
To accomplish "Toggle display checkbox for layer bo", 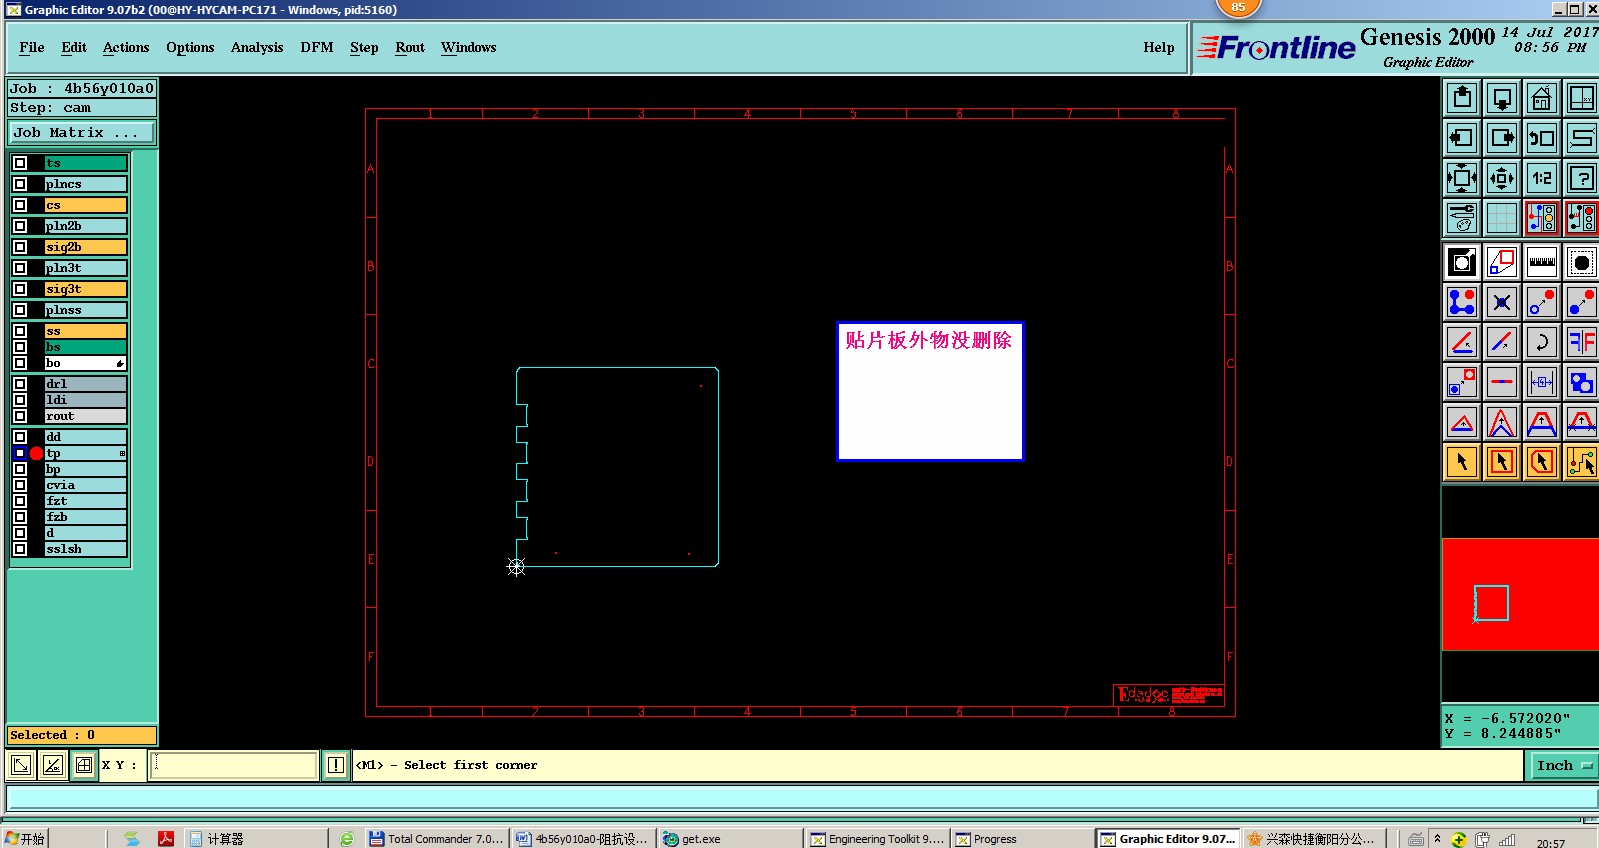I will (x=20, y=363).
